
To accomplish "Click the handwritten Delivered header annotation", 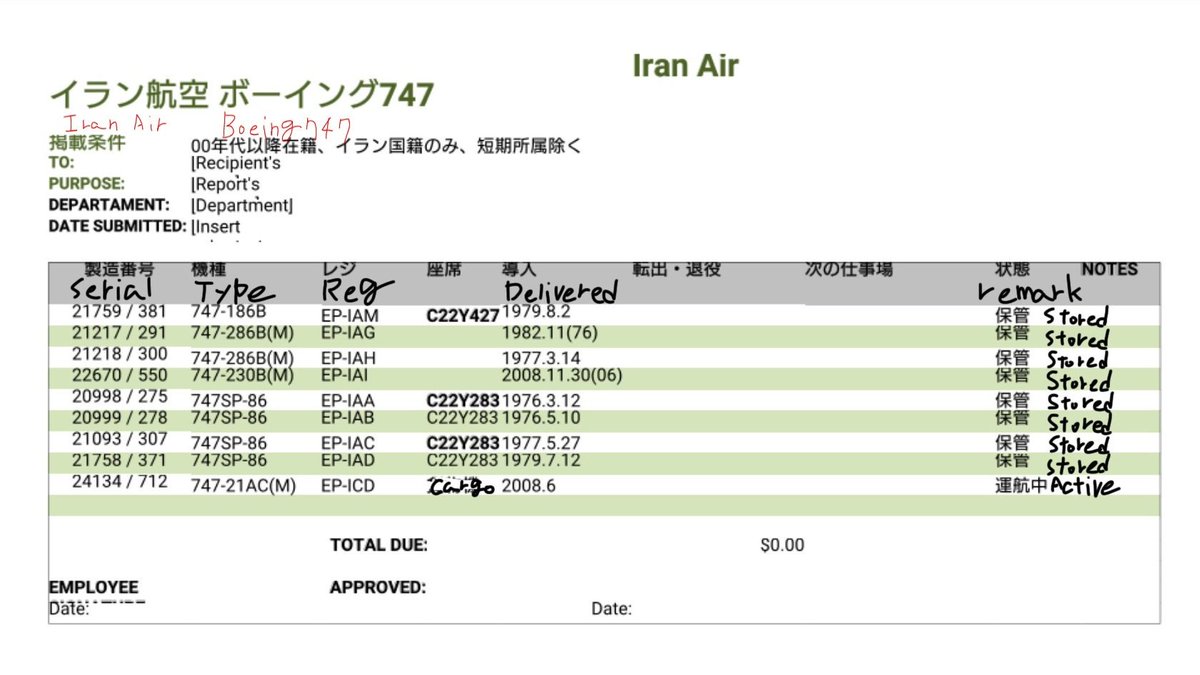I will 561,291.
